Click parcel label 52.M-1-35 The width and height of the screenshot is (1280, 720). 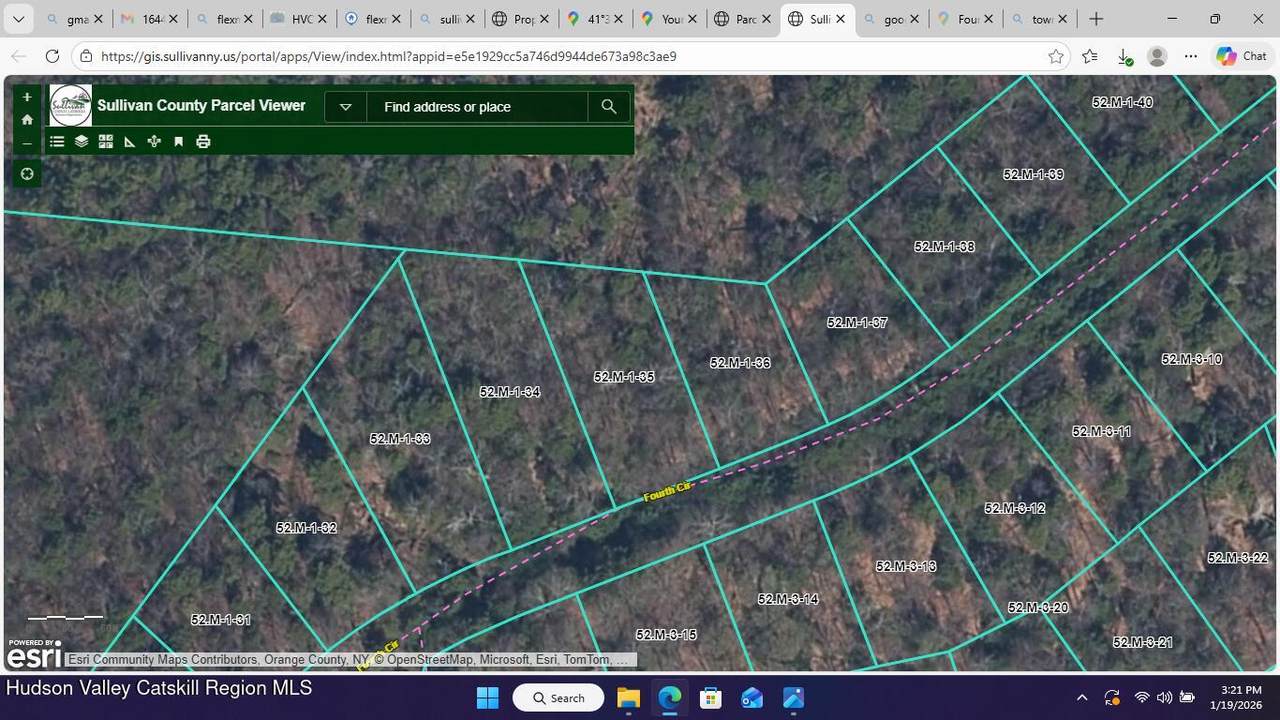tap(624, 377)
